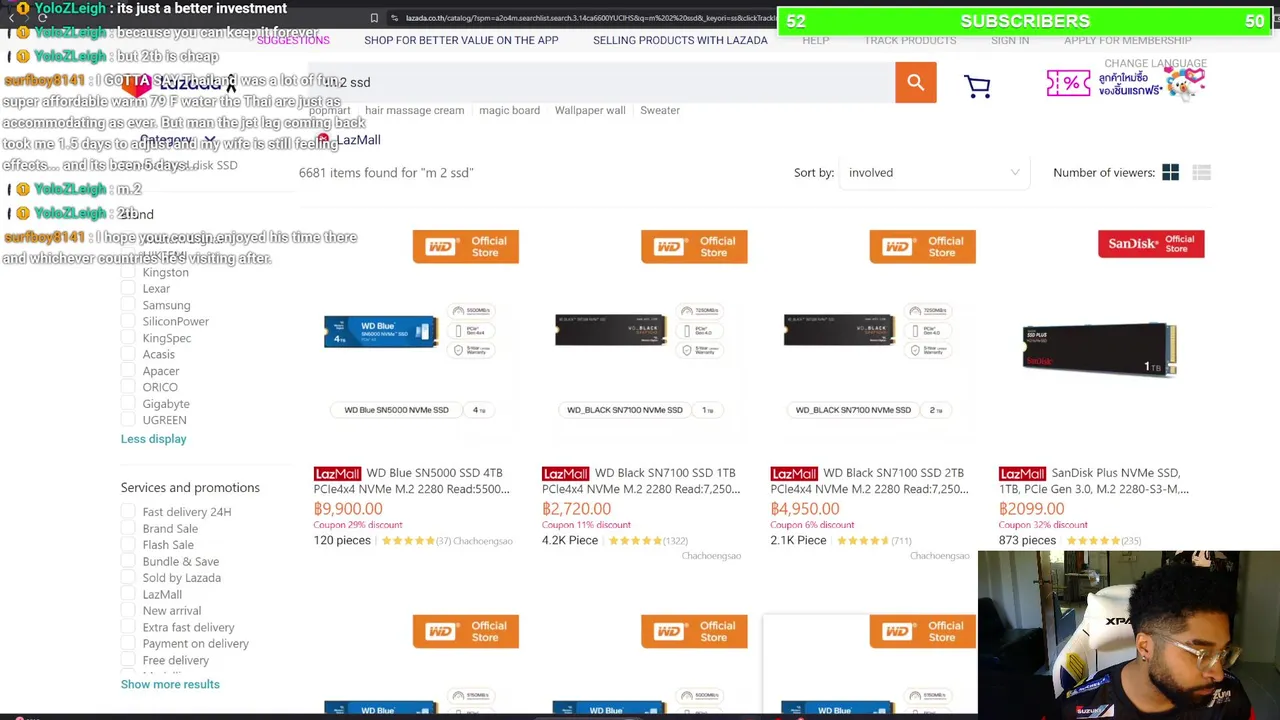Click the Wallpaper wall suggestion link

click(590, 110)
